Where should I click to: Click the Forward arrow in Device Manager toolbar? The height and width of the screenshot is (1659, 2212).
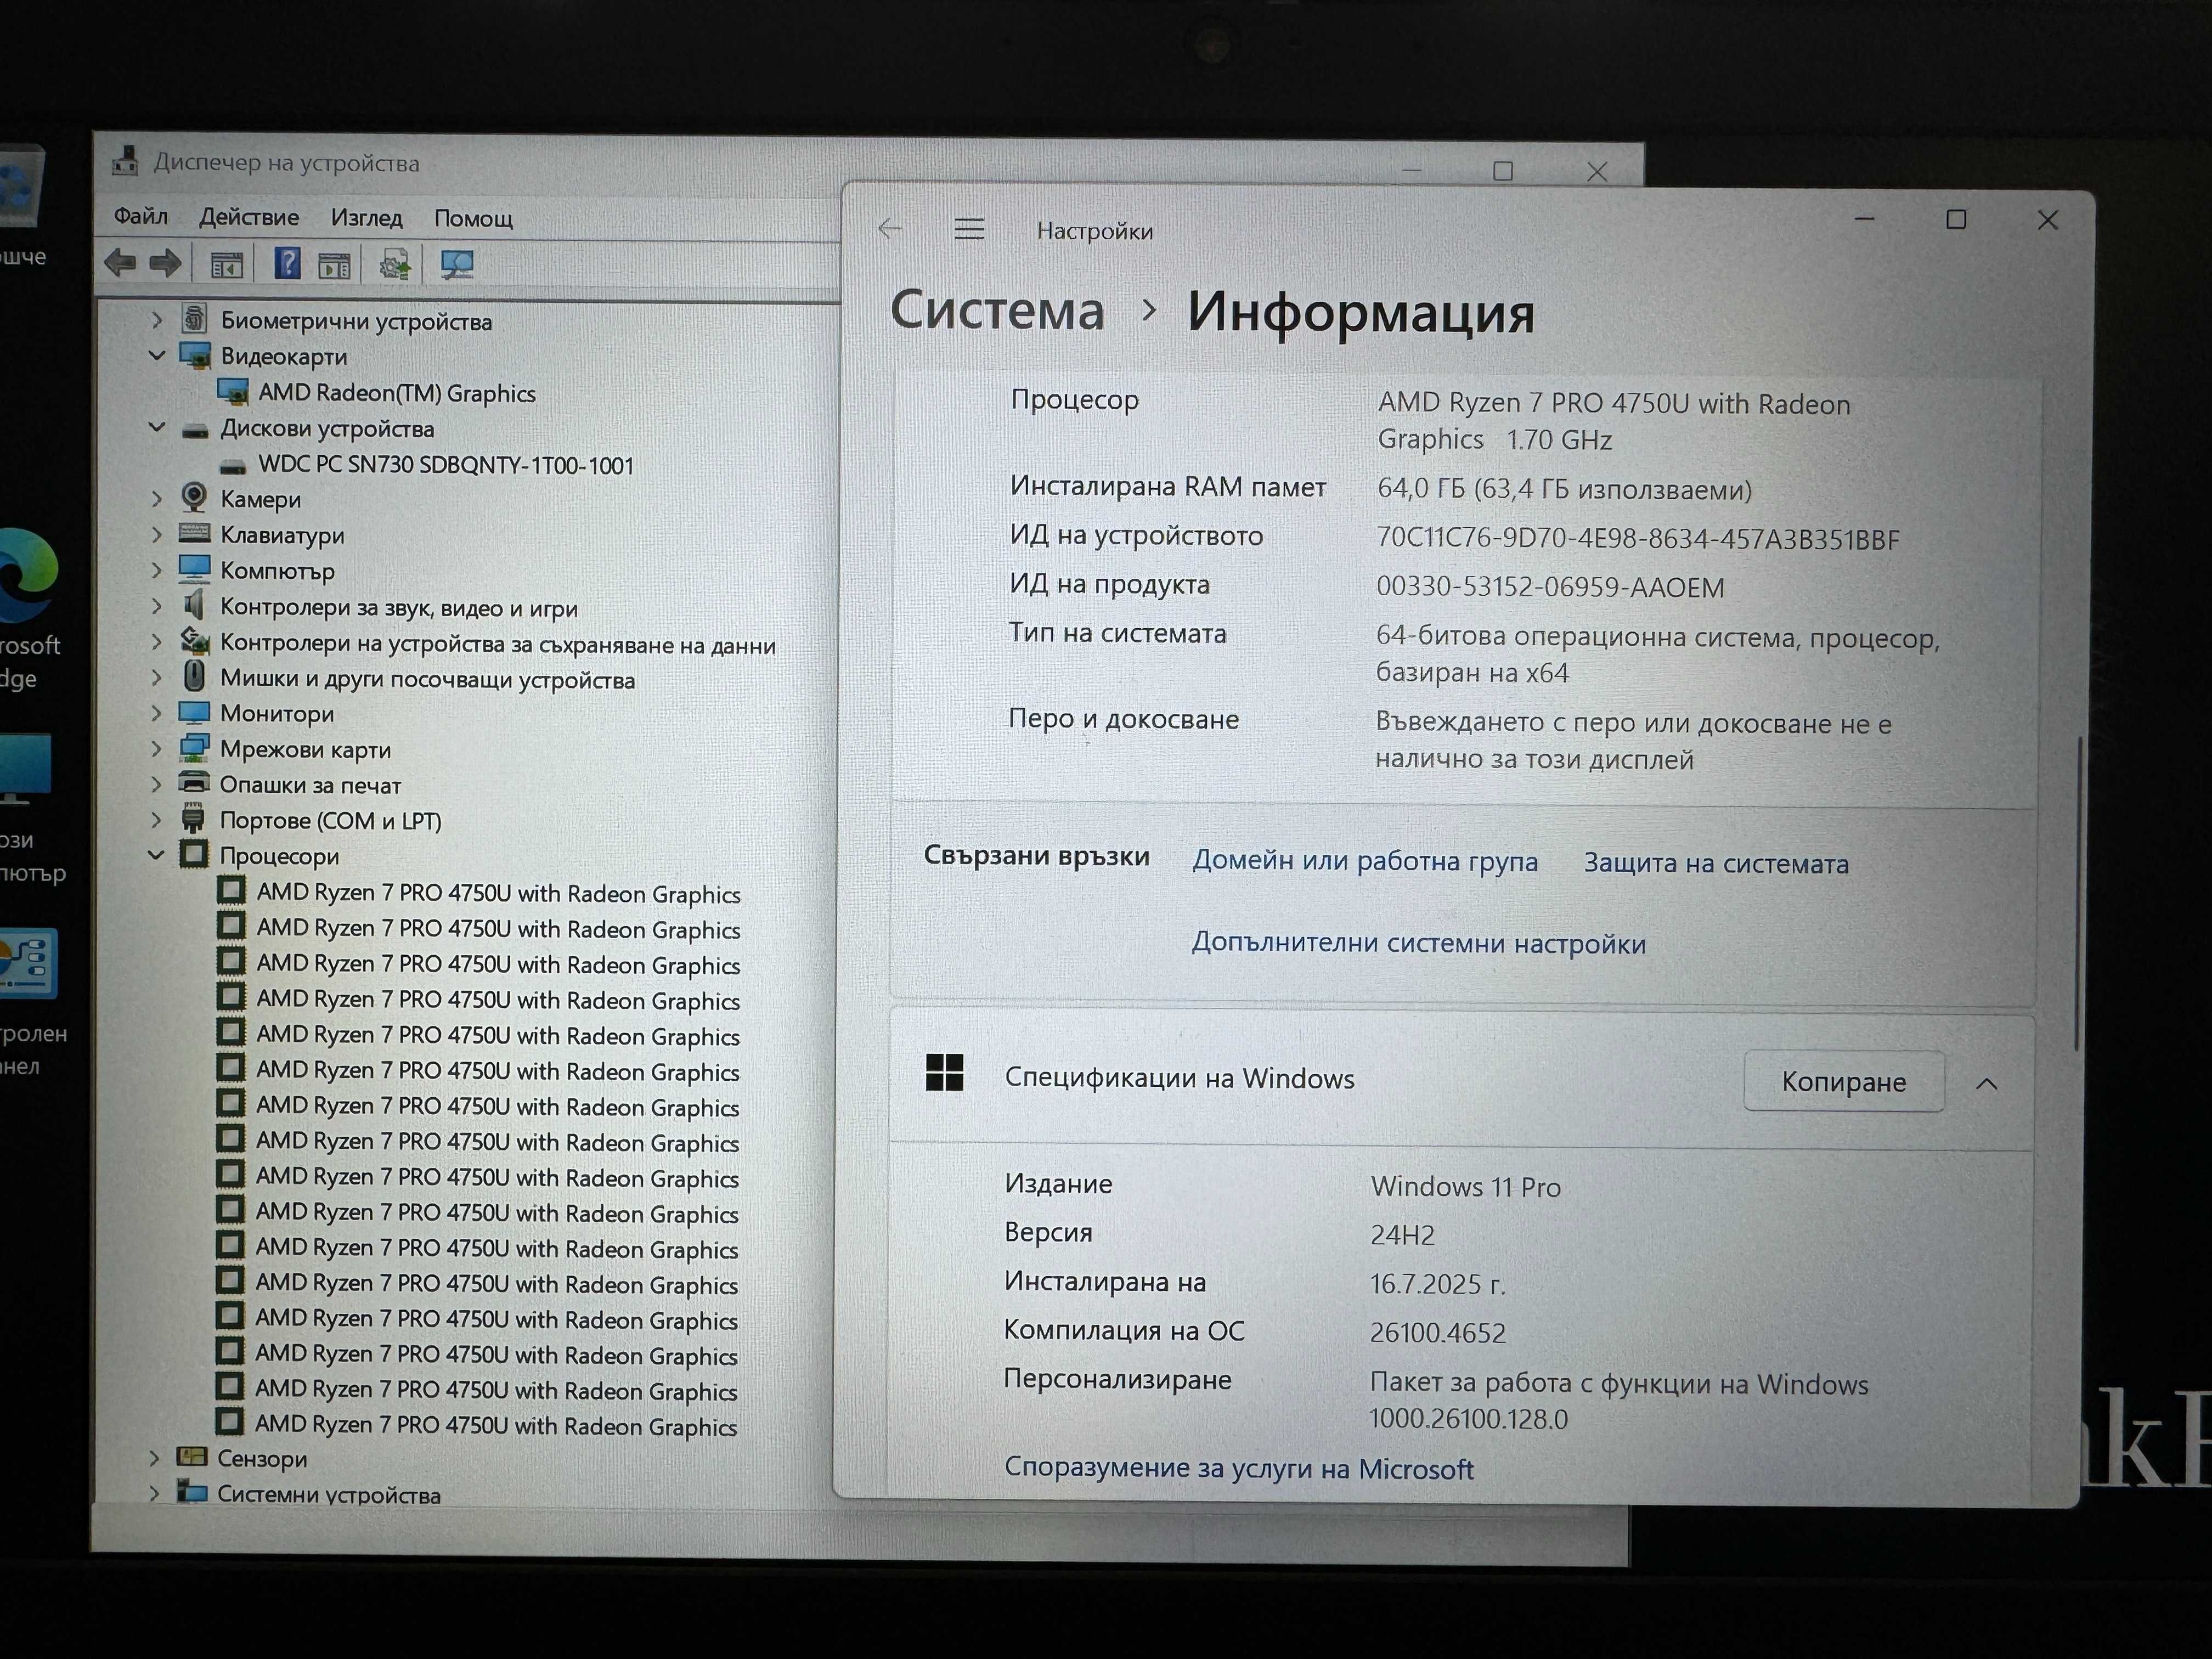pyautogui.click(x=165, y=264)
